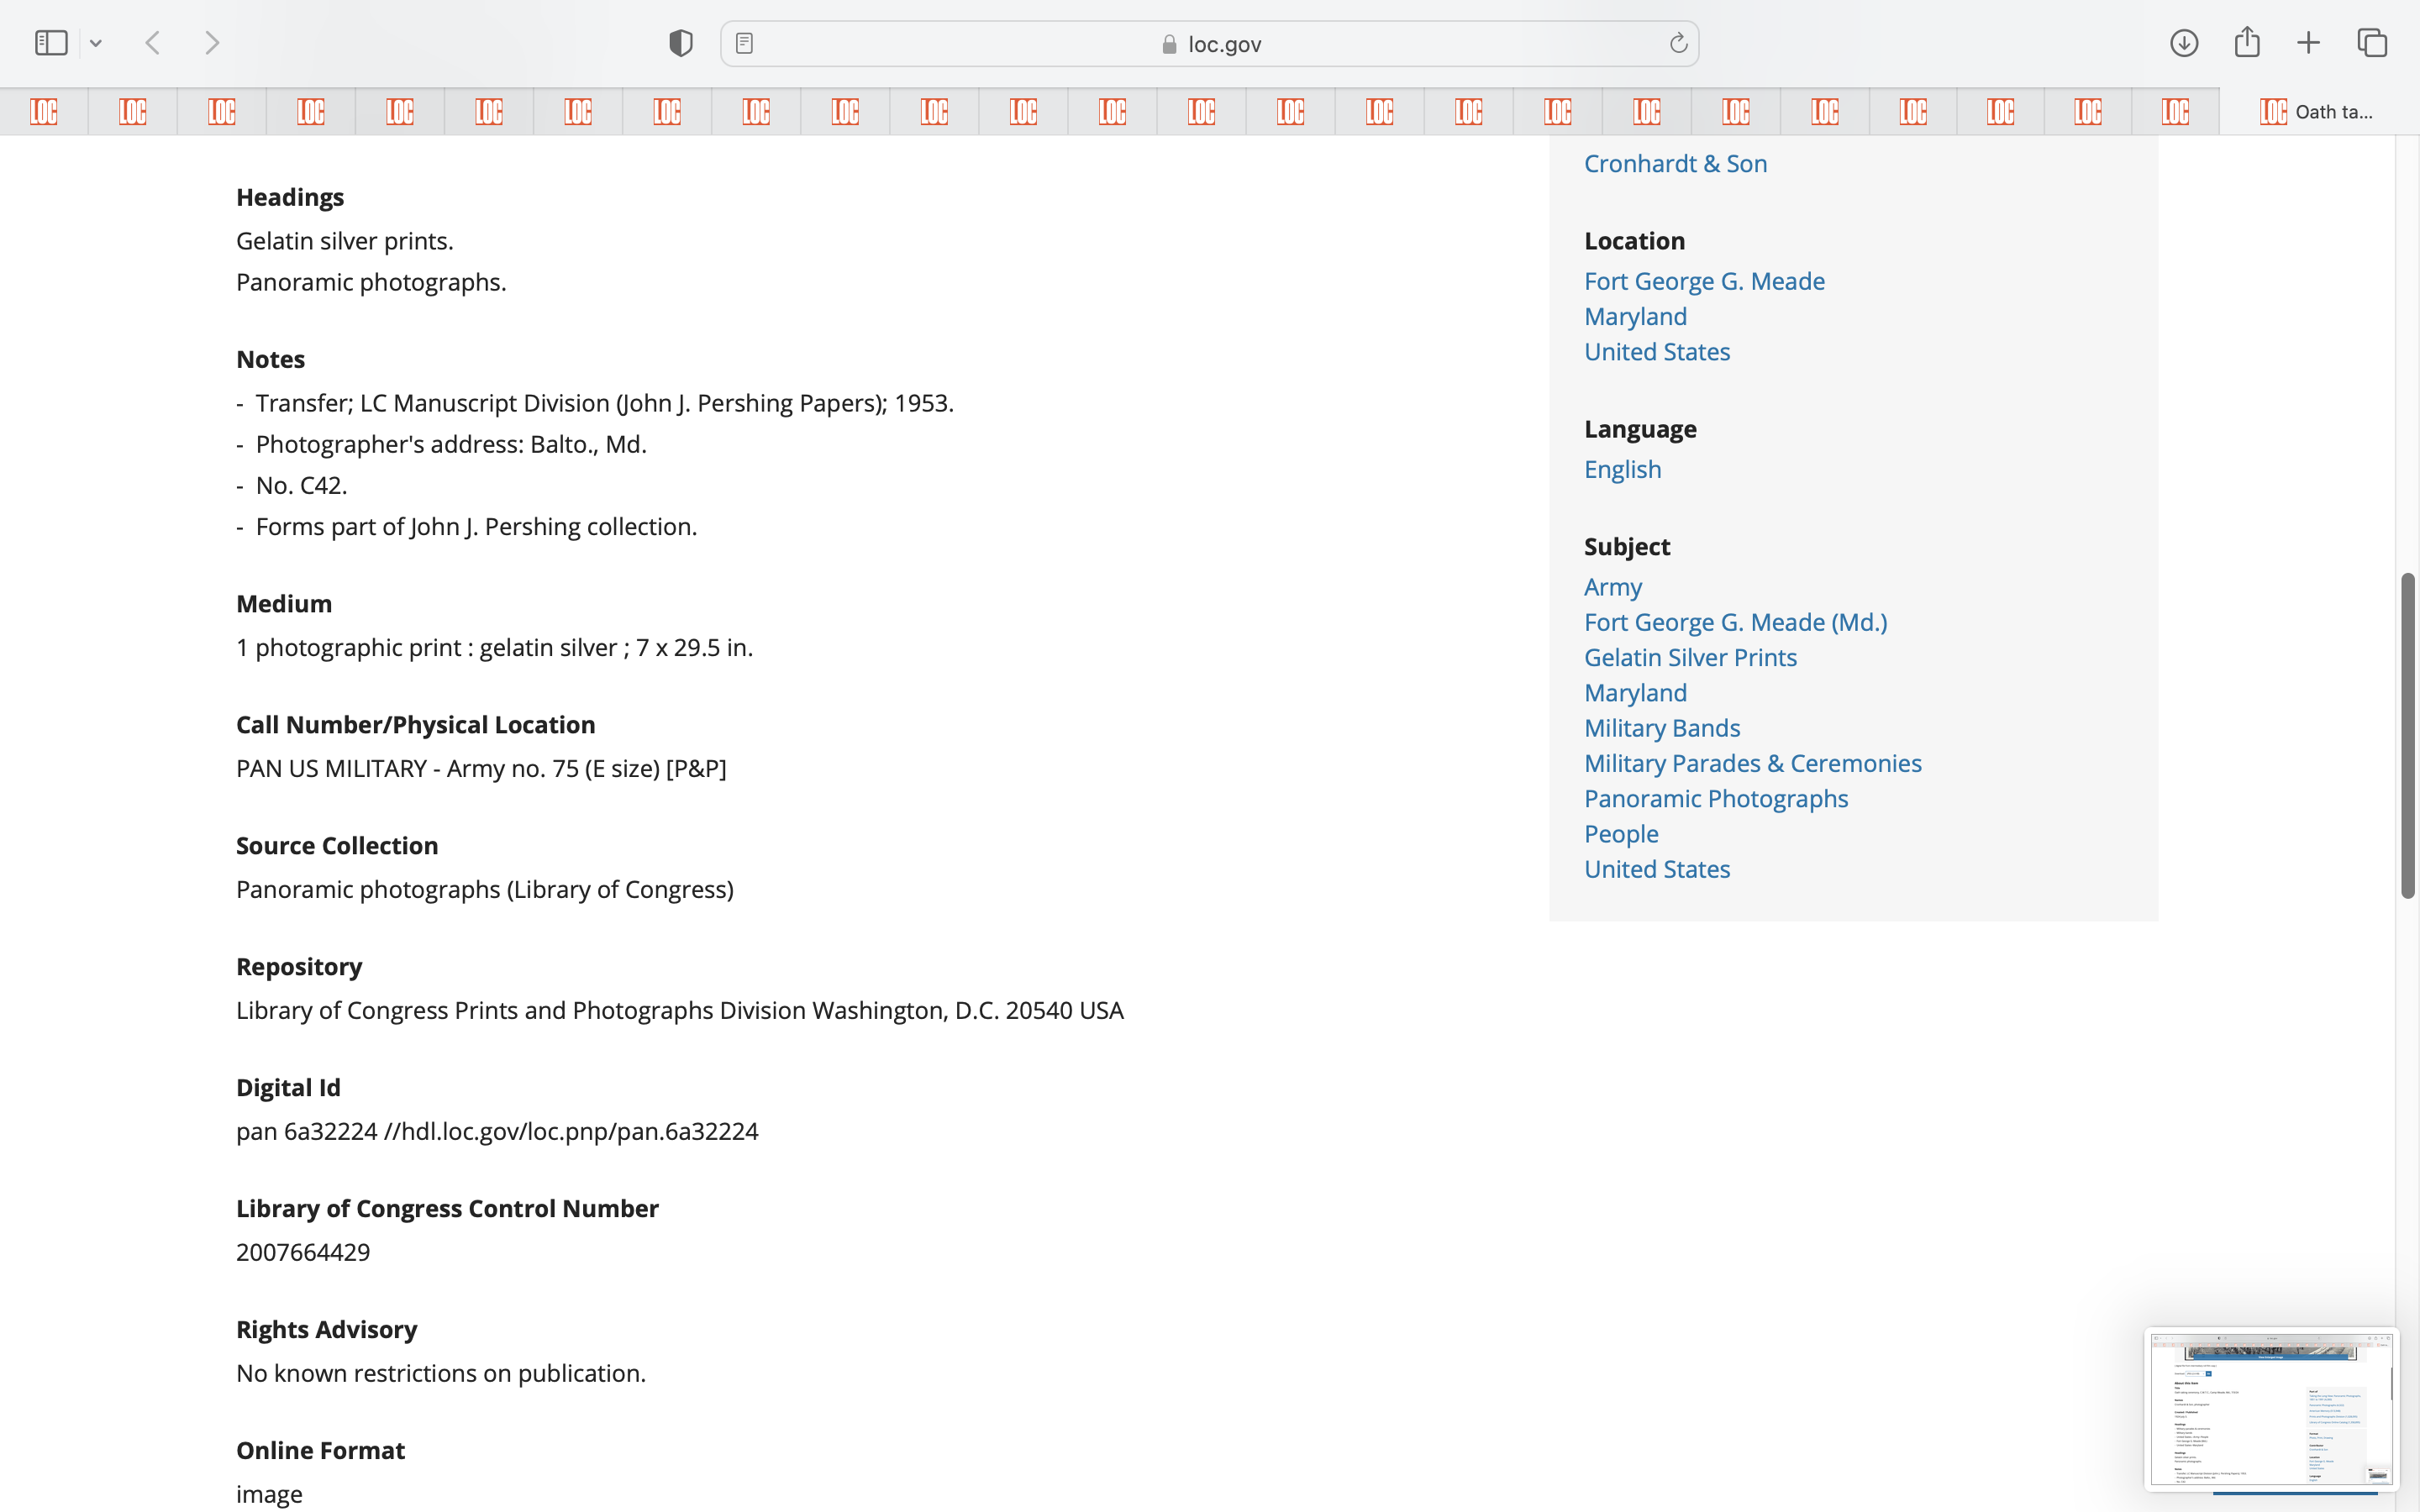Toggle the Safari sidebar icon
The image size is (2420, 1512).
(x=50, y=43)
